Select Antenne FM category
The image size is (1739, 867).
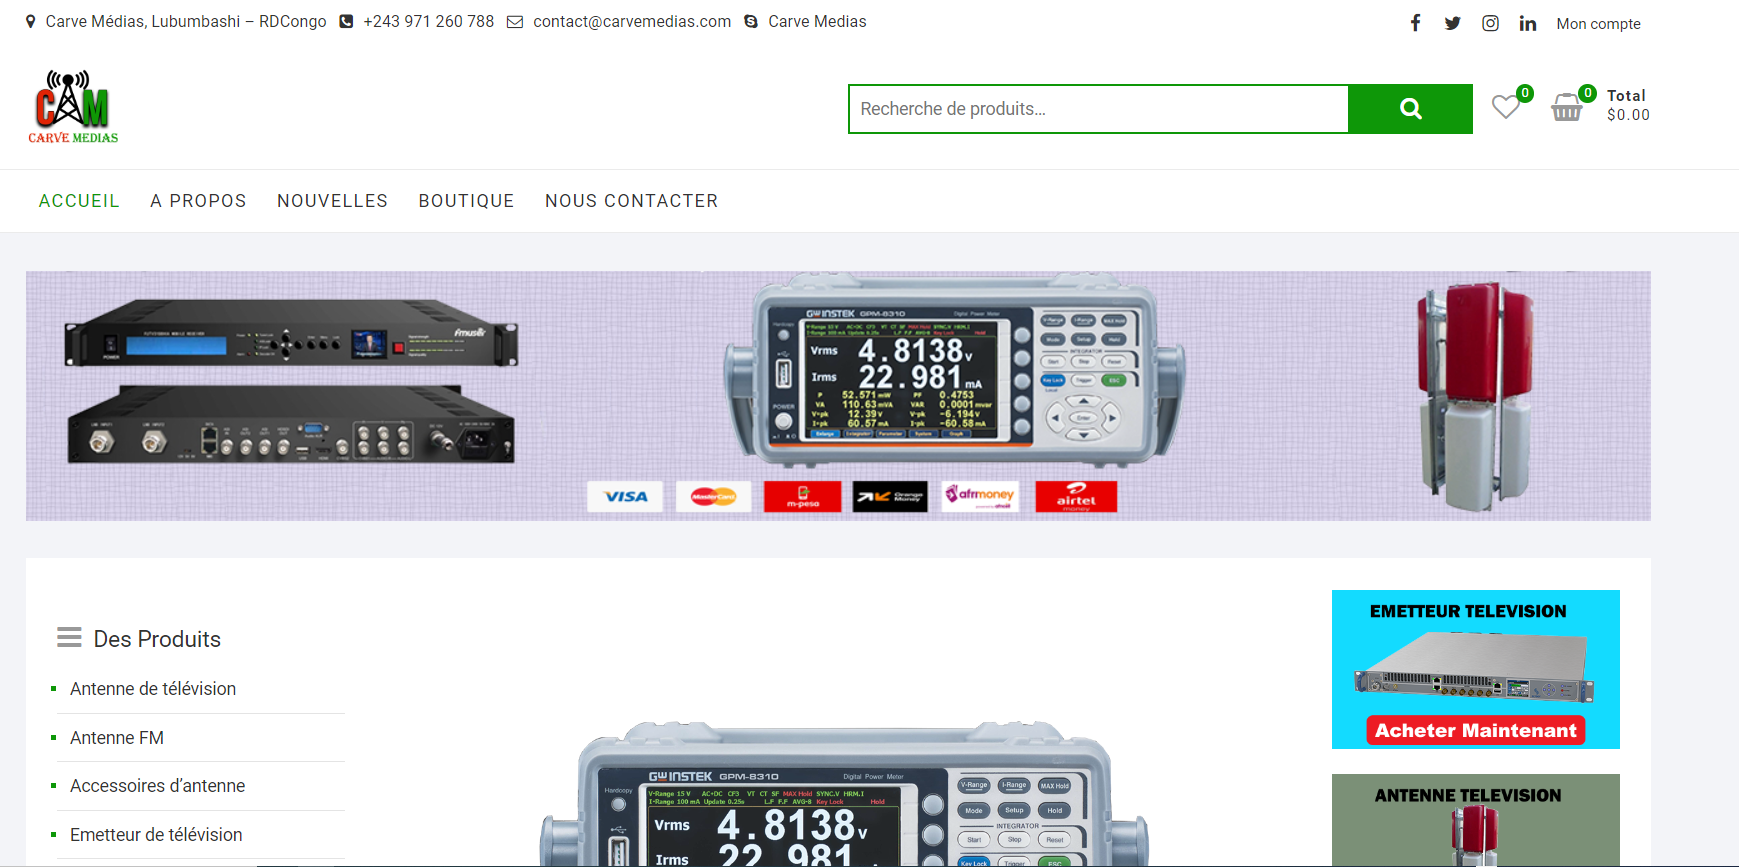pos(117,738)
